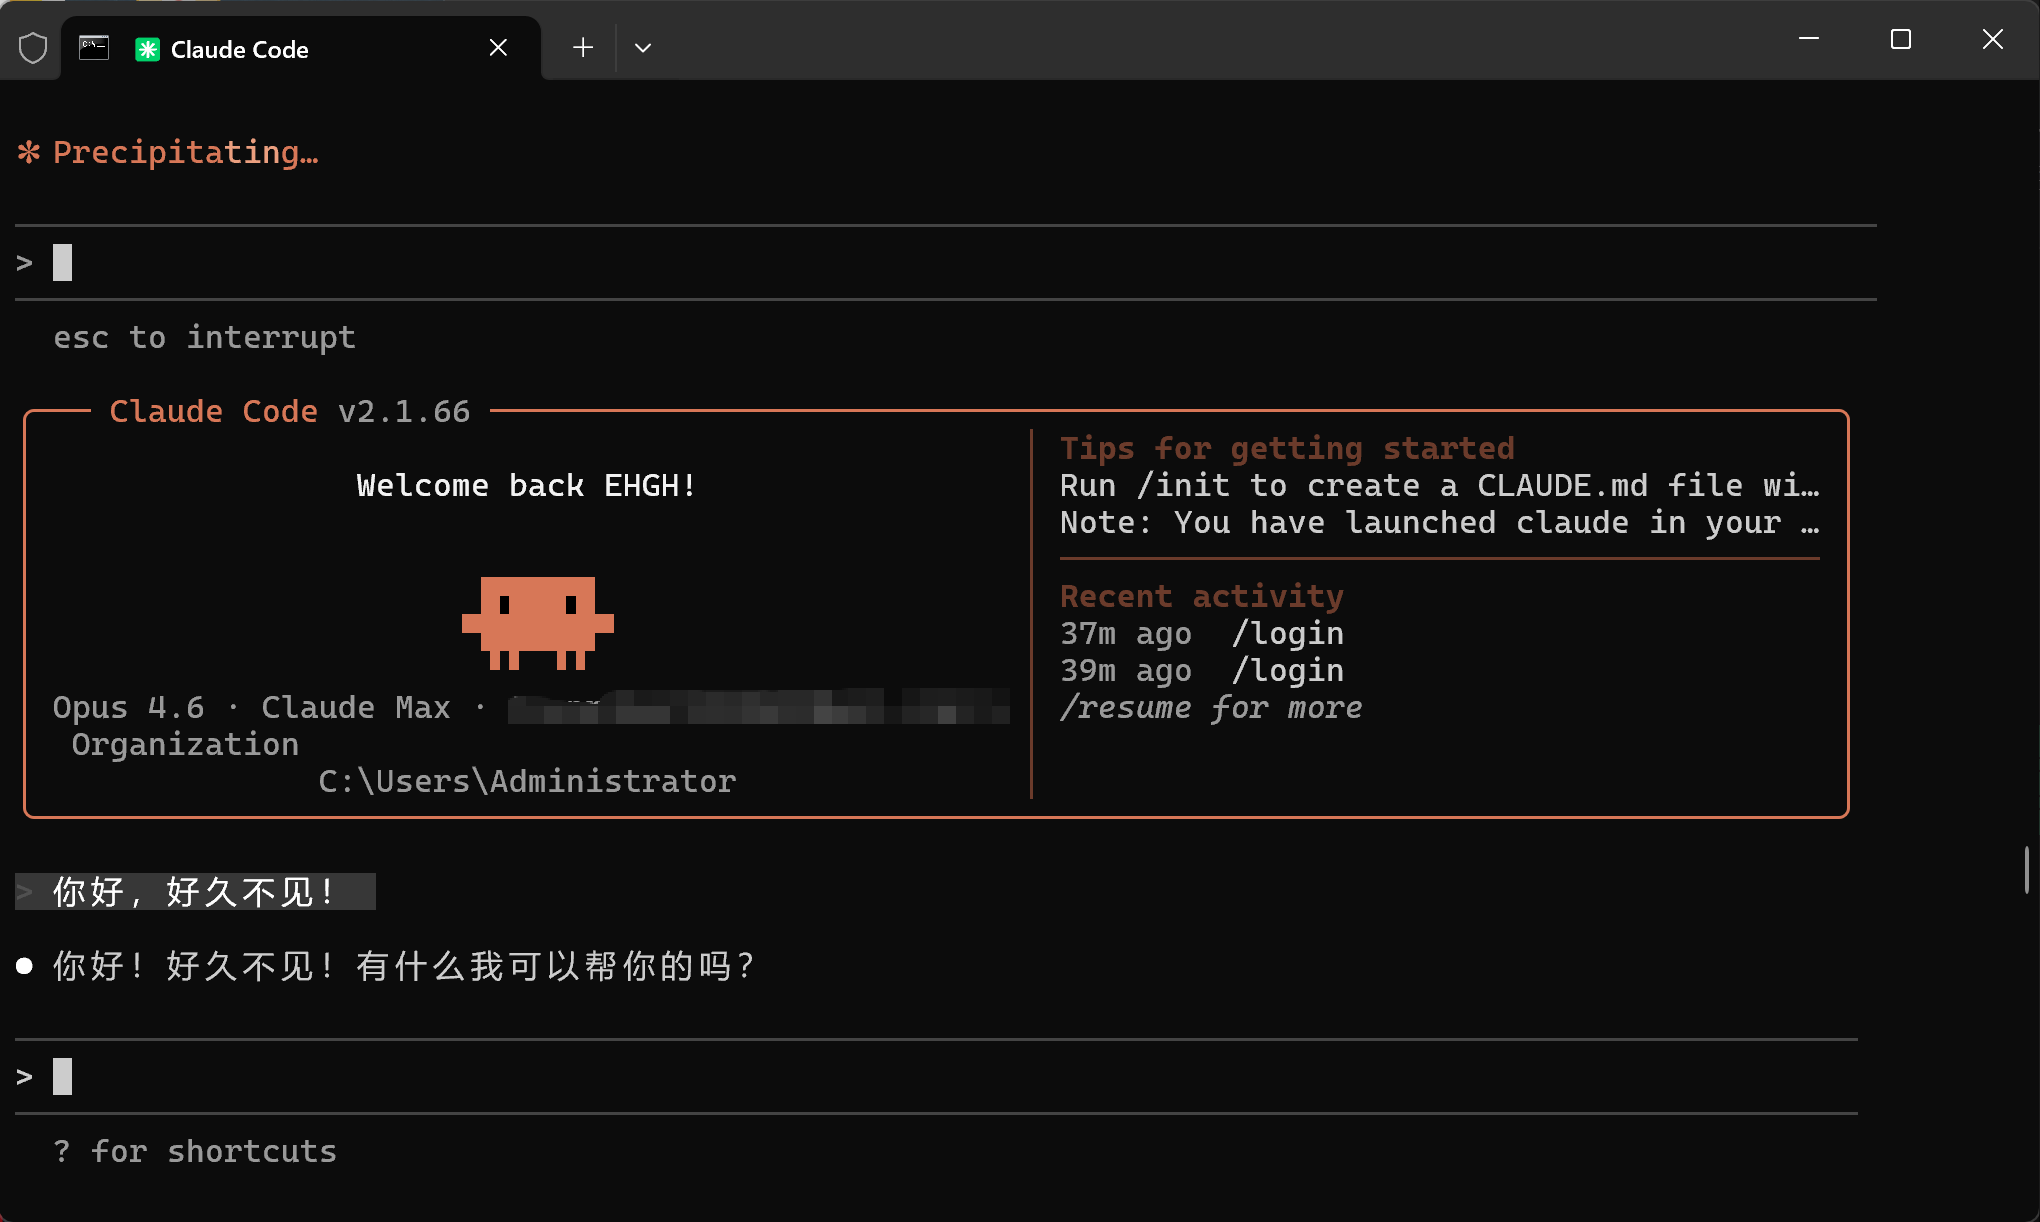The image size is (2040, 1222).
Task: Click the user message '你好，好久不见！'
Action: click(x=195, y=891)
